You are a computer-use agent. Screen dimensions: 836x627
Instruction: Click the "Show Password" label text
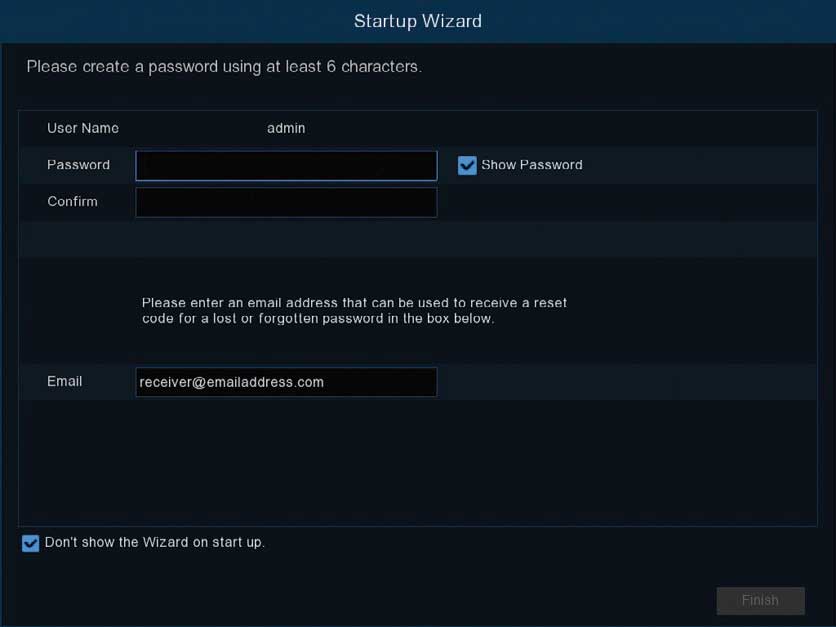[x=531, y=165]
